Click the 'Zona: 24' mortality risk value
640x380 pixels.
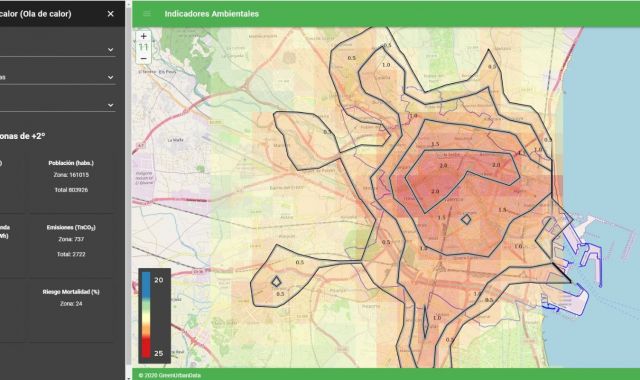click(71, 304)
